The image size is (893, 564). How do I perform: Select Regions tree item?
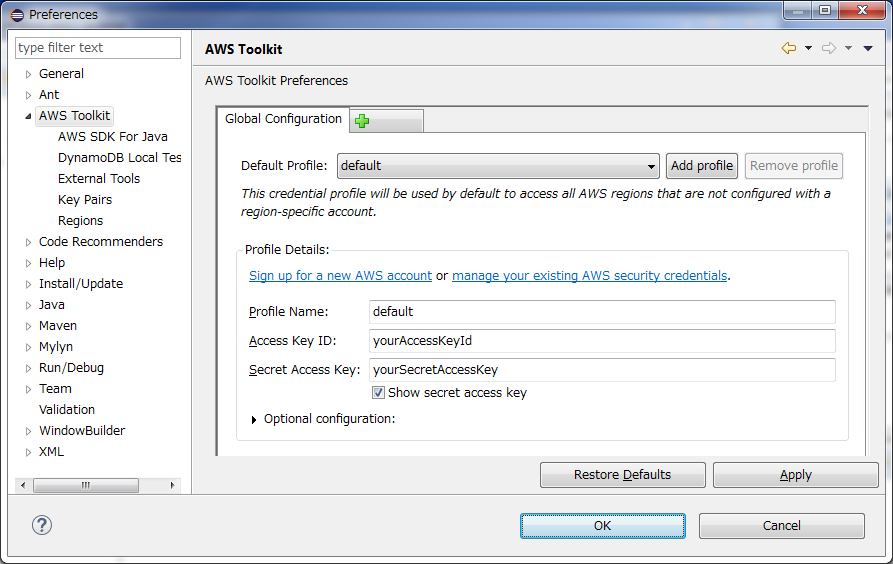coord(80,221)
